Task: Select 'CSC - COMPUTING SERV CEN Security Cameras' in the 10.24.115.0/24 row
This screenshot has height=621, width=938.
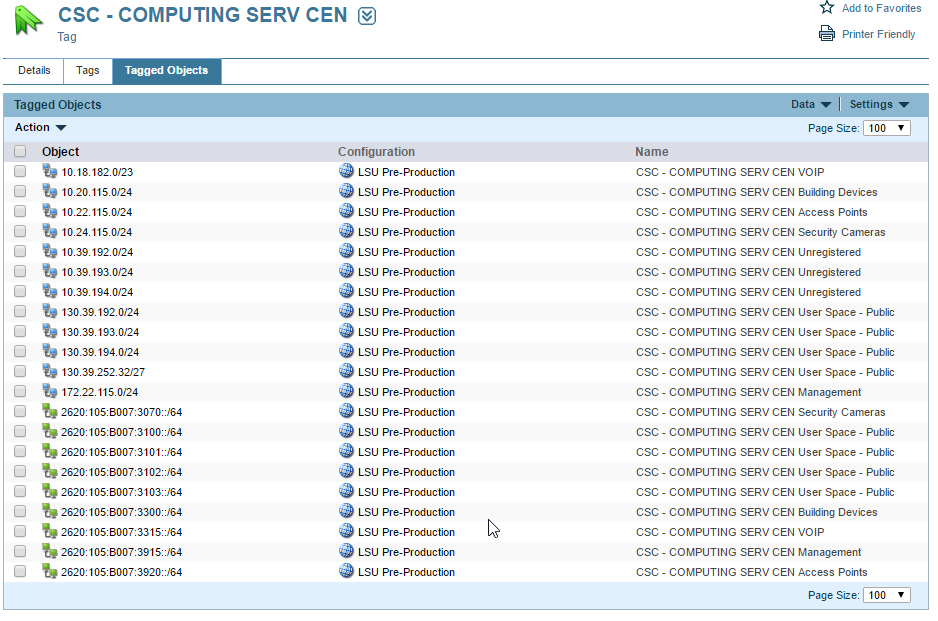Action: 760,232
